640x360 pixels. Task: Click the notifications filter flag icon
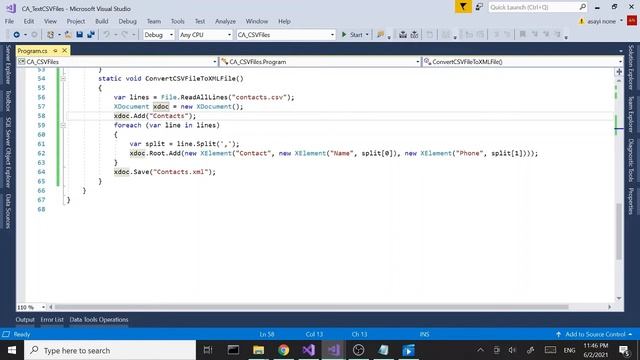[x=463, y=7]
